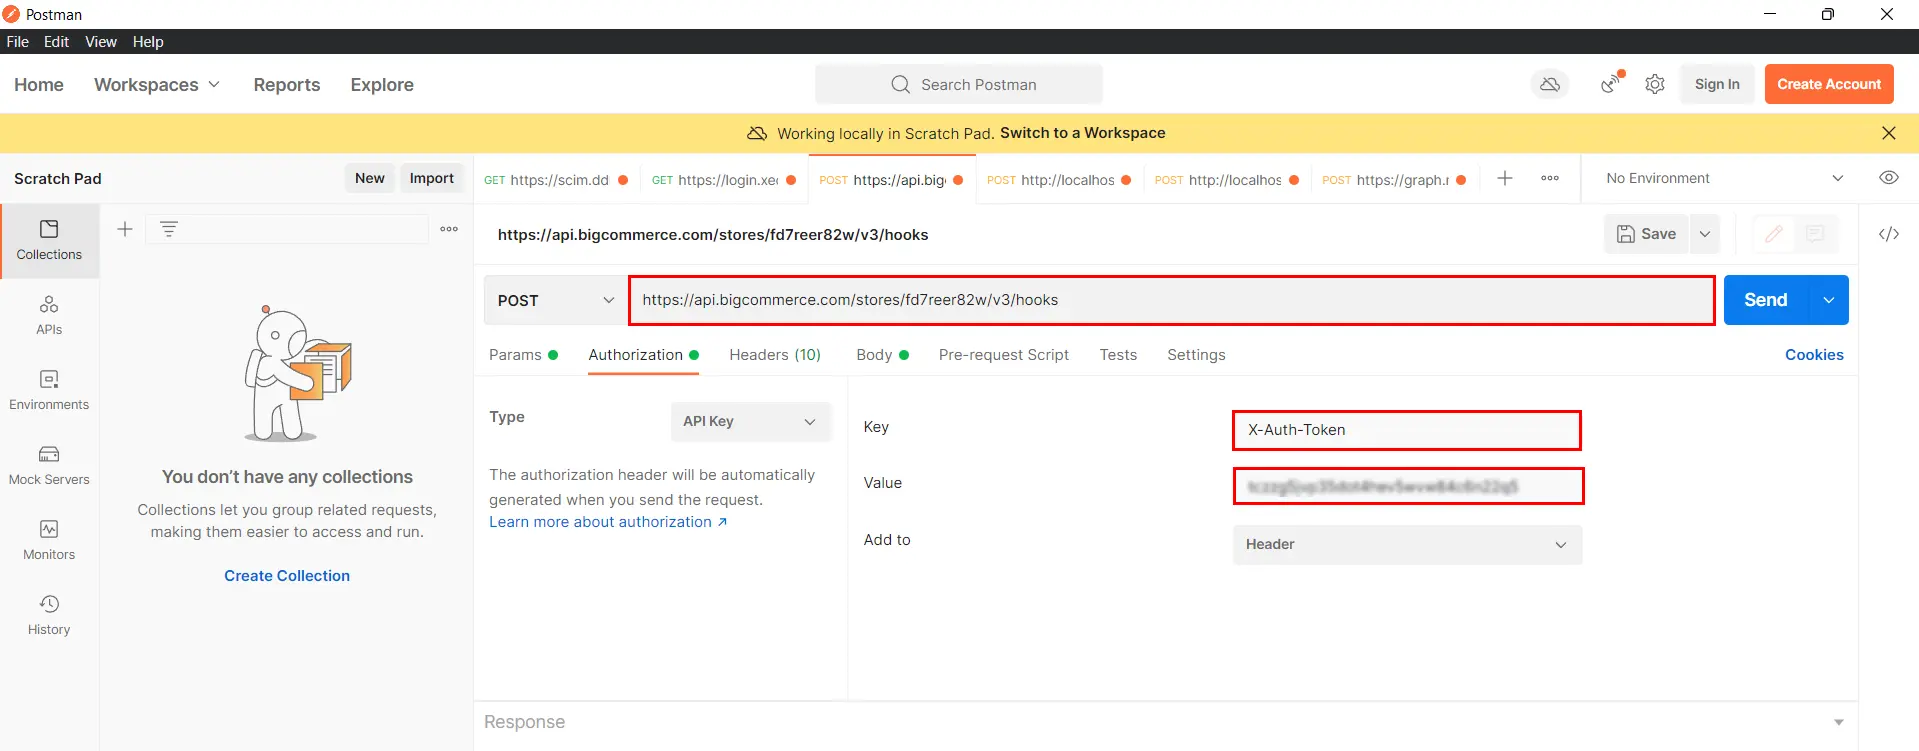Open the Mock Servers sidebar panel
This screenshot has width=1919, height=751.
point(49,465)
